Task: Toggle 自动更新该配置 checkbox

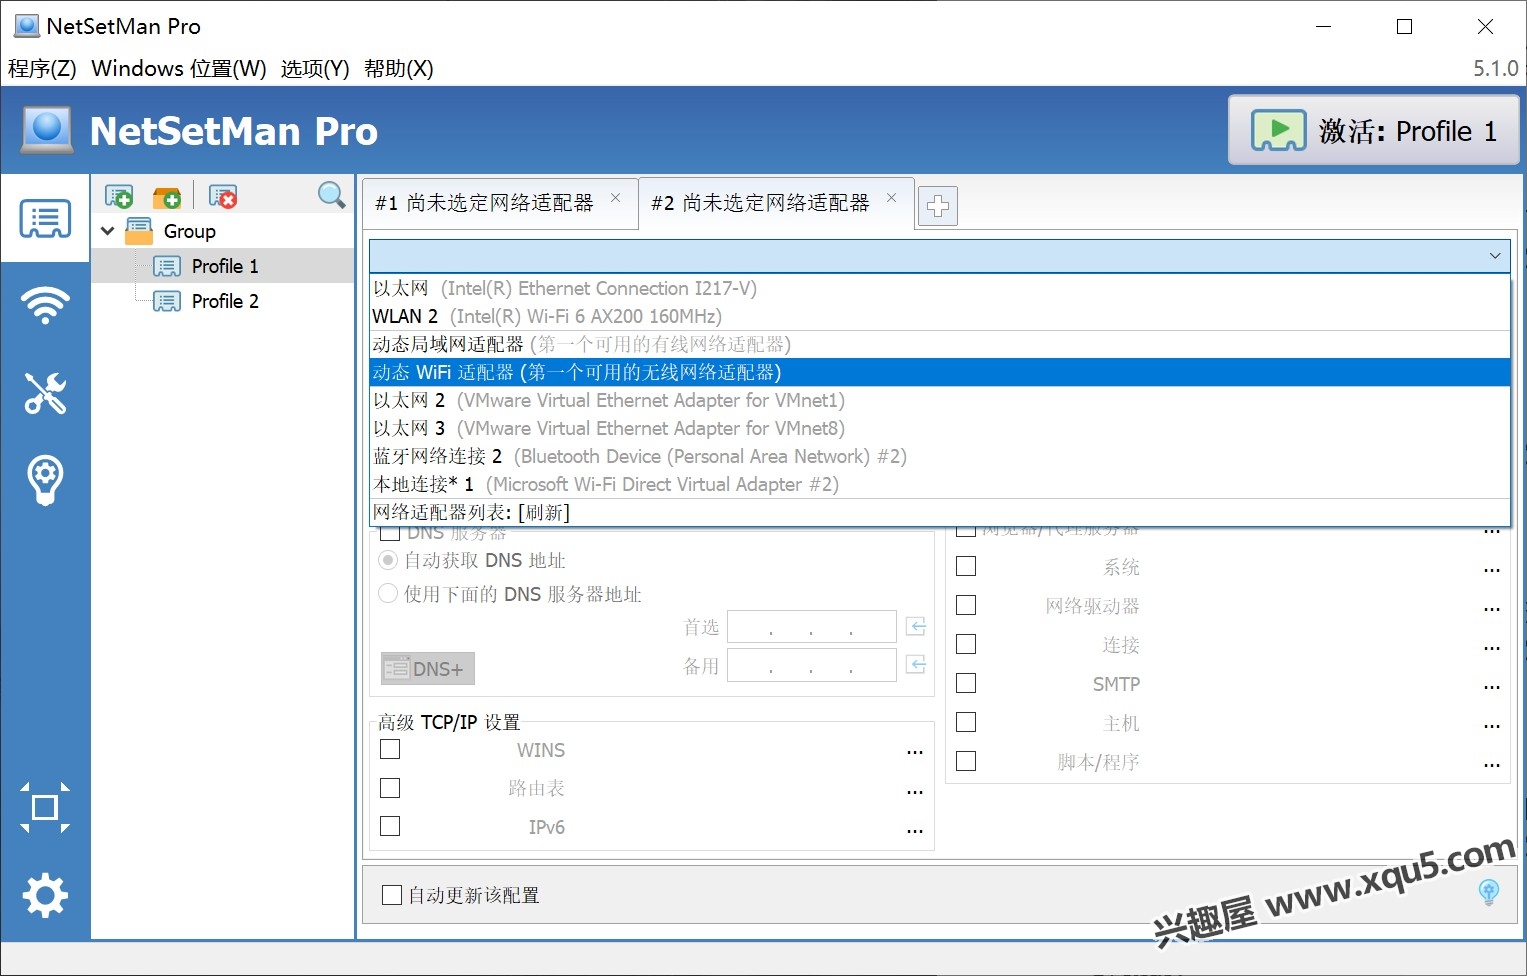Action: 392,895
